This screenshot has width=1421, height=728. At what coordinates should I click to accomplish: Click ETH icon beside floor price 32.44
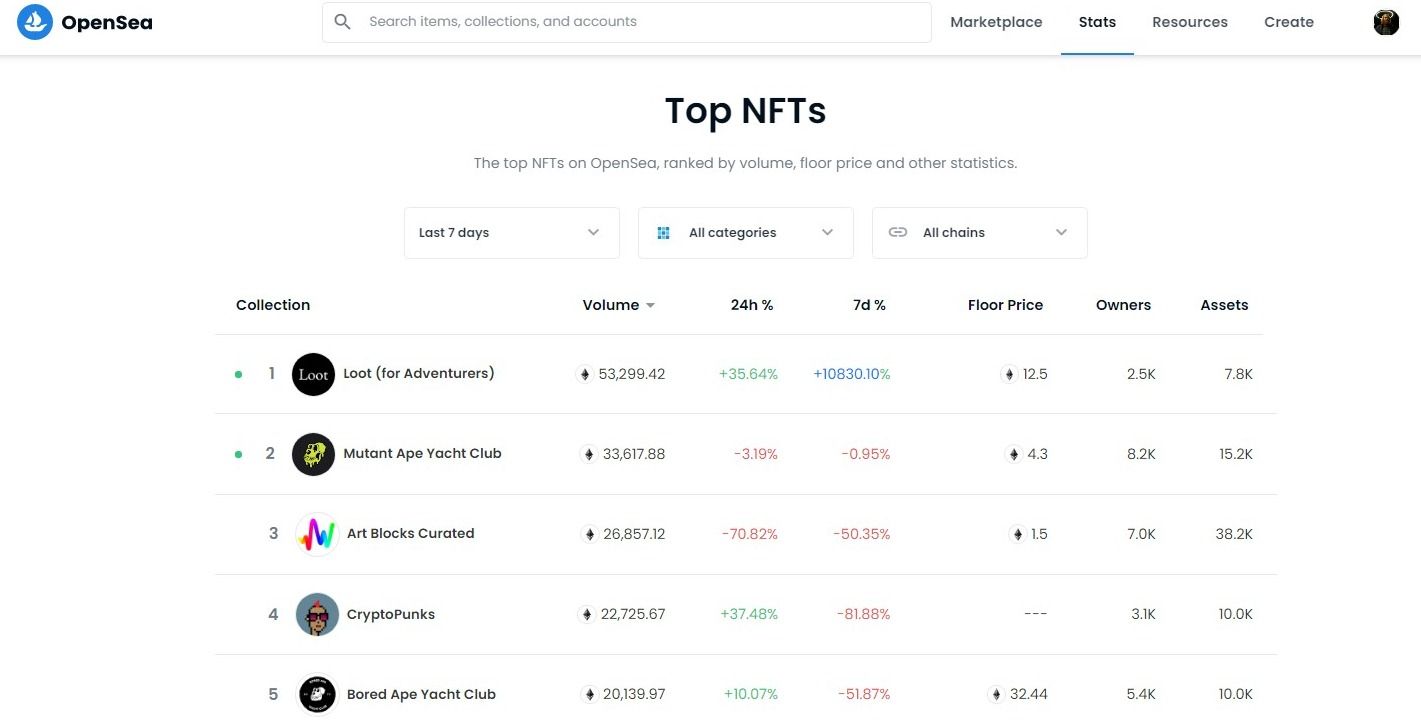point(996,694)
